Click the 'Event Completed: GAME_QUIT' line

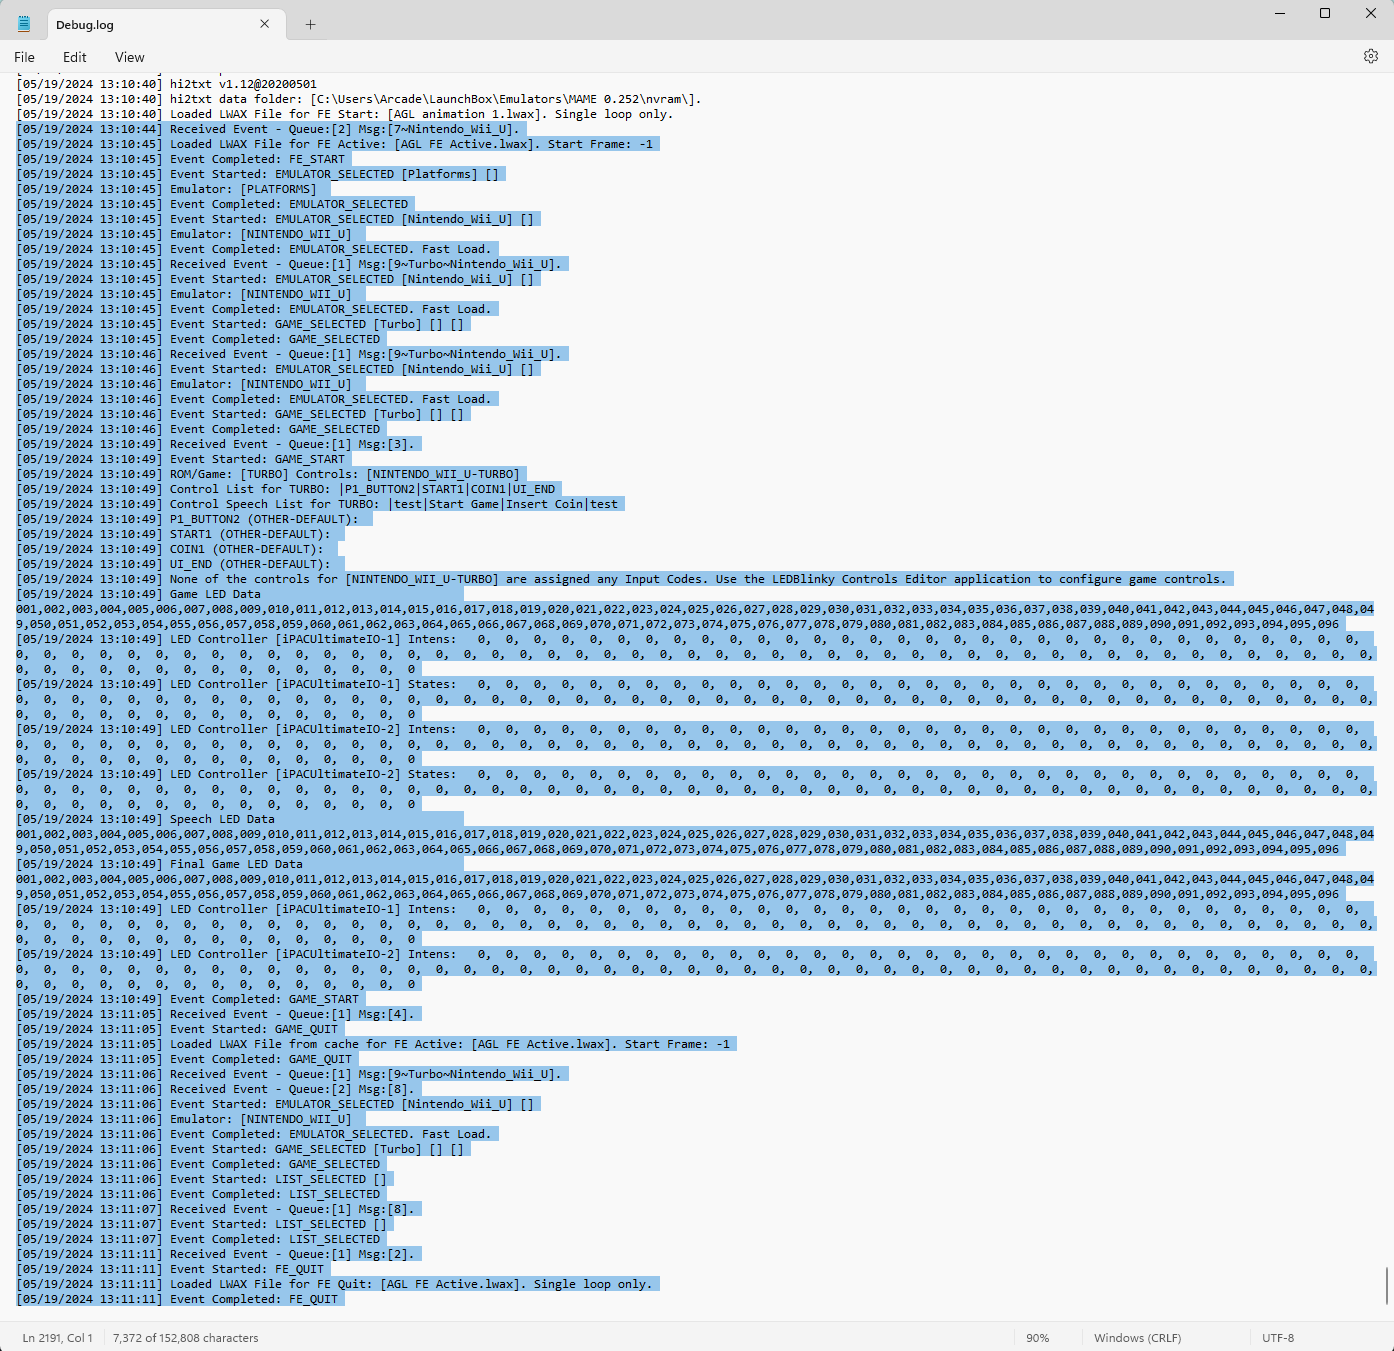[184, 1059]
